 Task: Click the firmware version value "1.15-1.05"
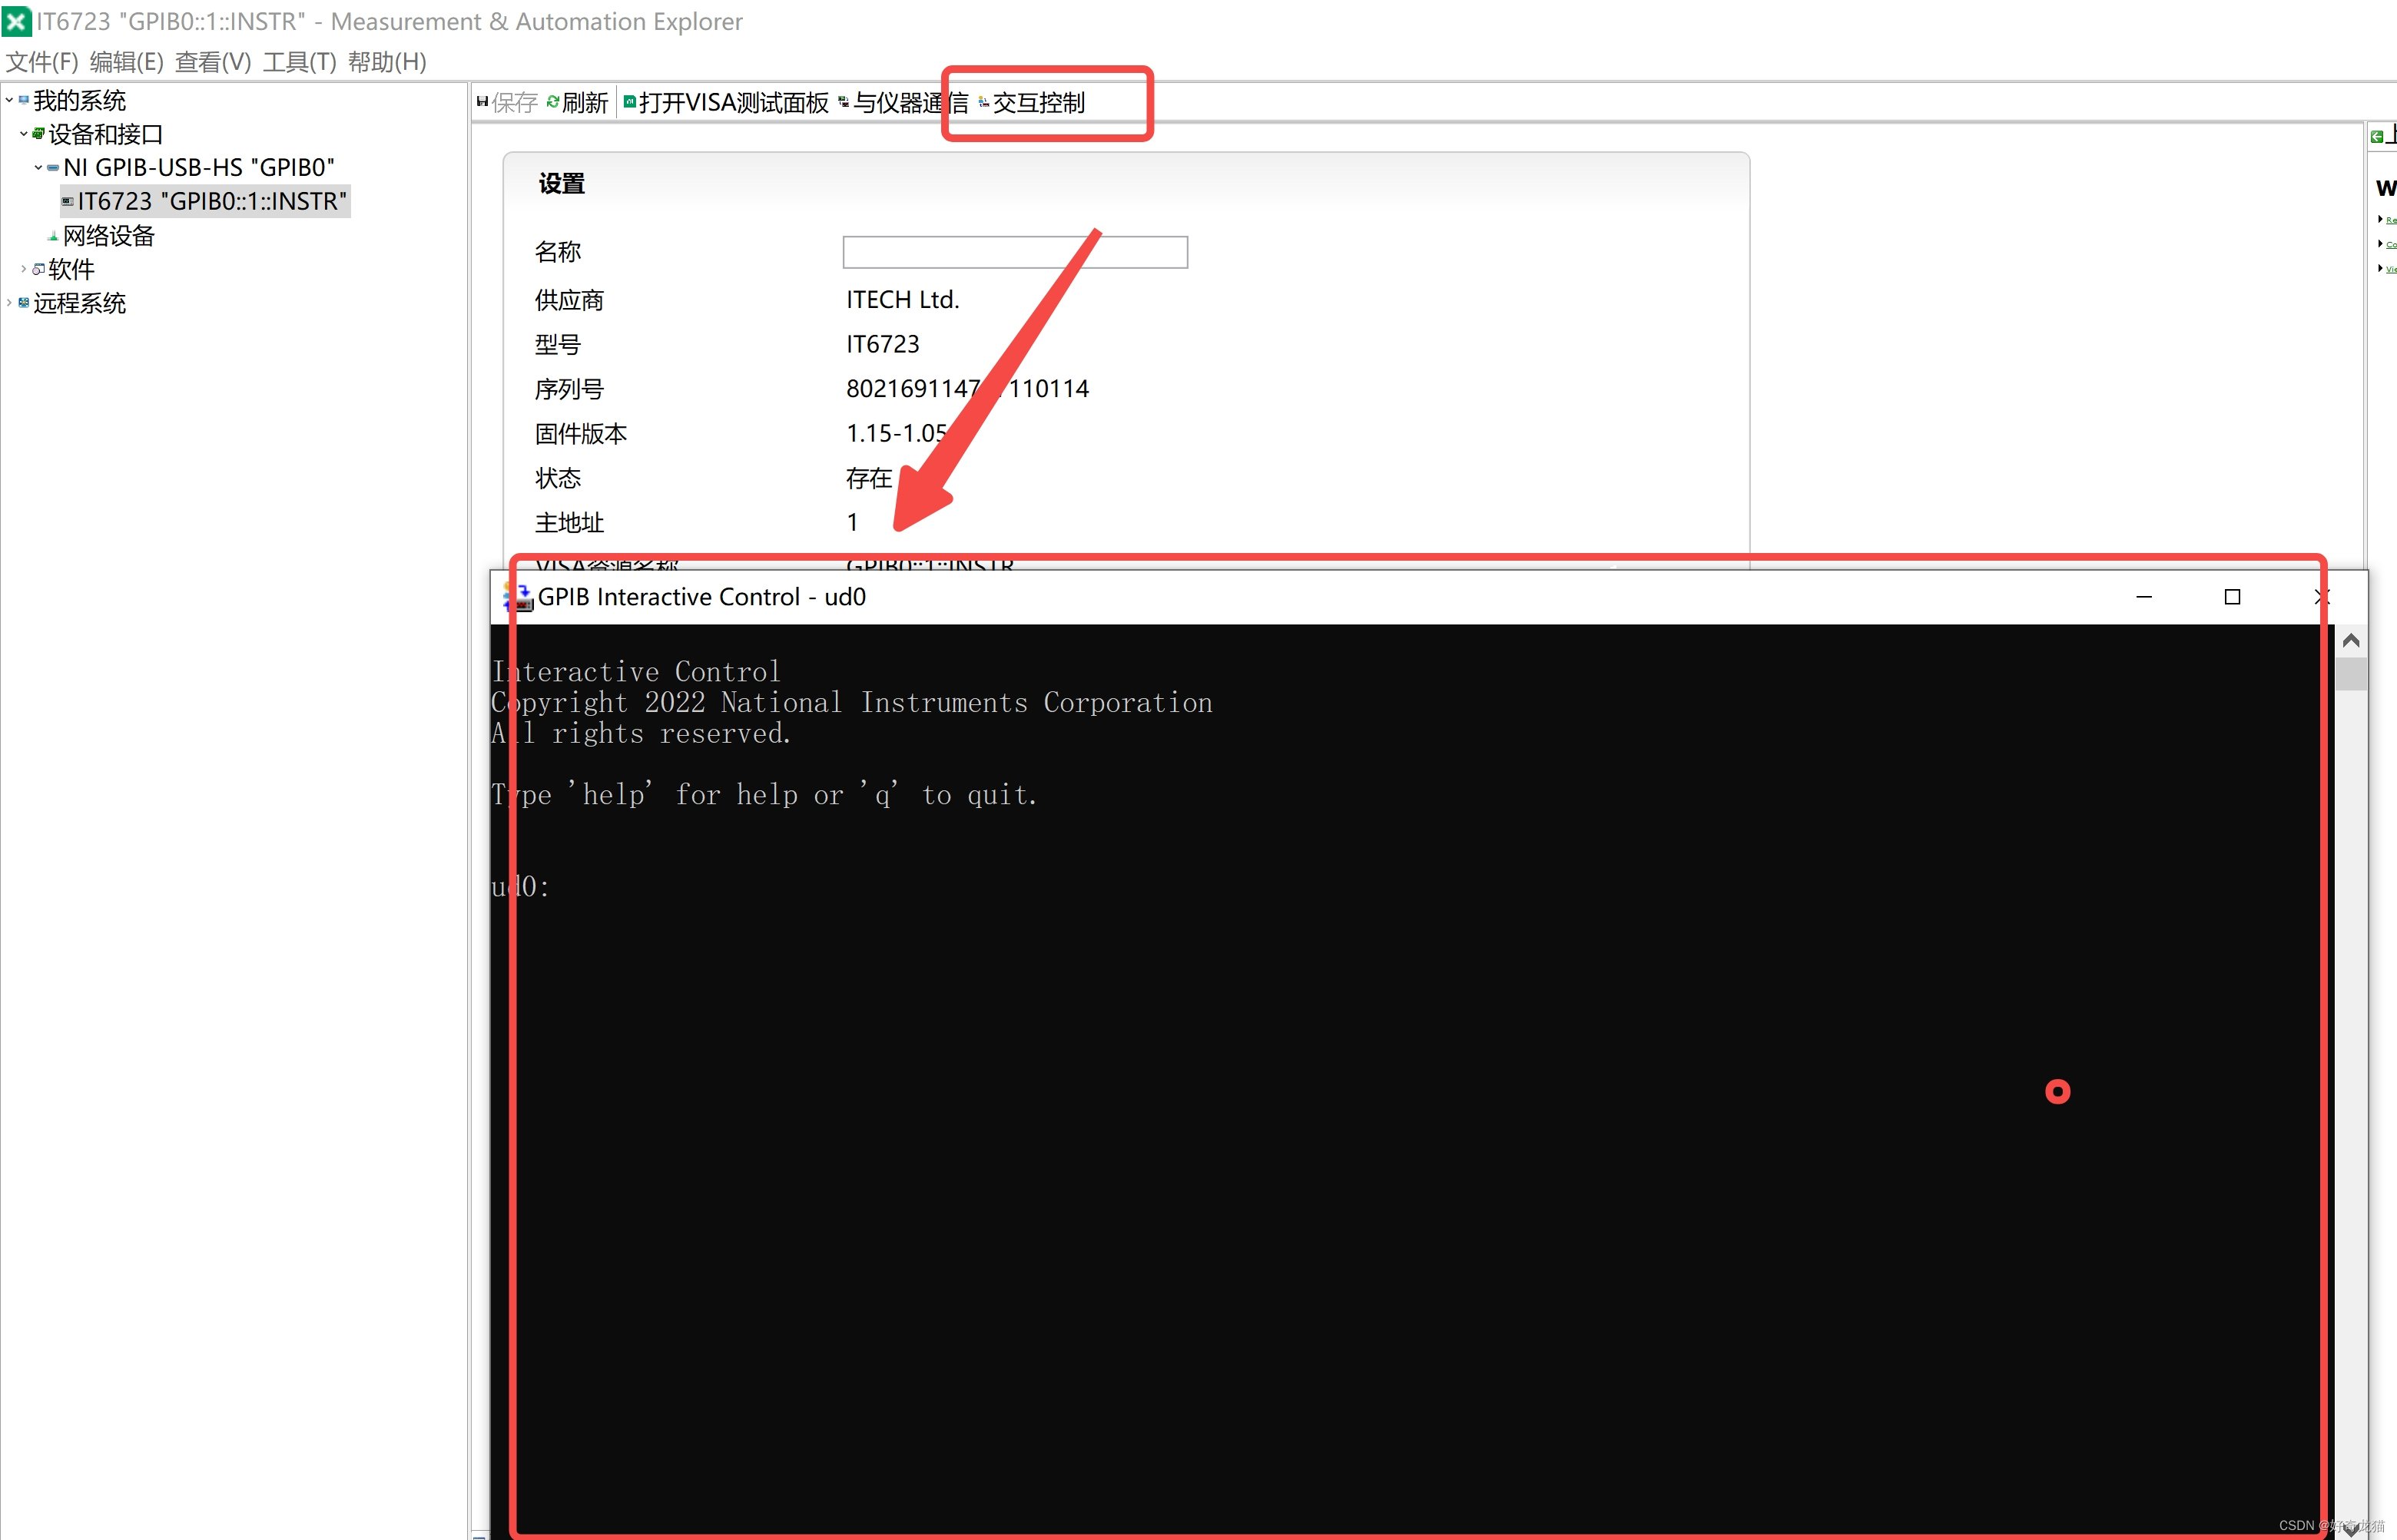click(897, 433)
